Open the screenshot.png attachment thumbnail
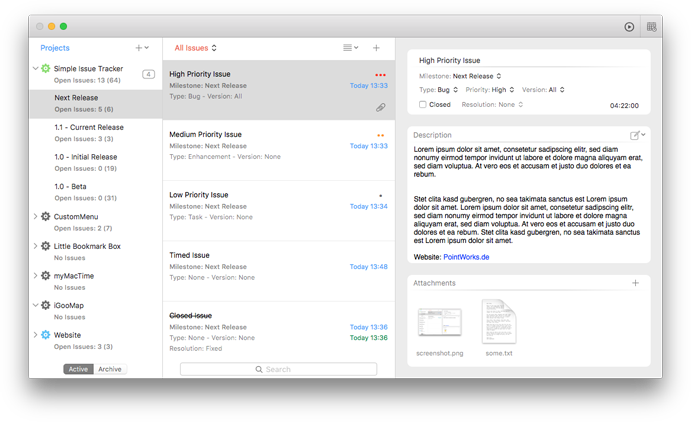Screen dimensions: 691x422 [439, 322]
